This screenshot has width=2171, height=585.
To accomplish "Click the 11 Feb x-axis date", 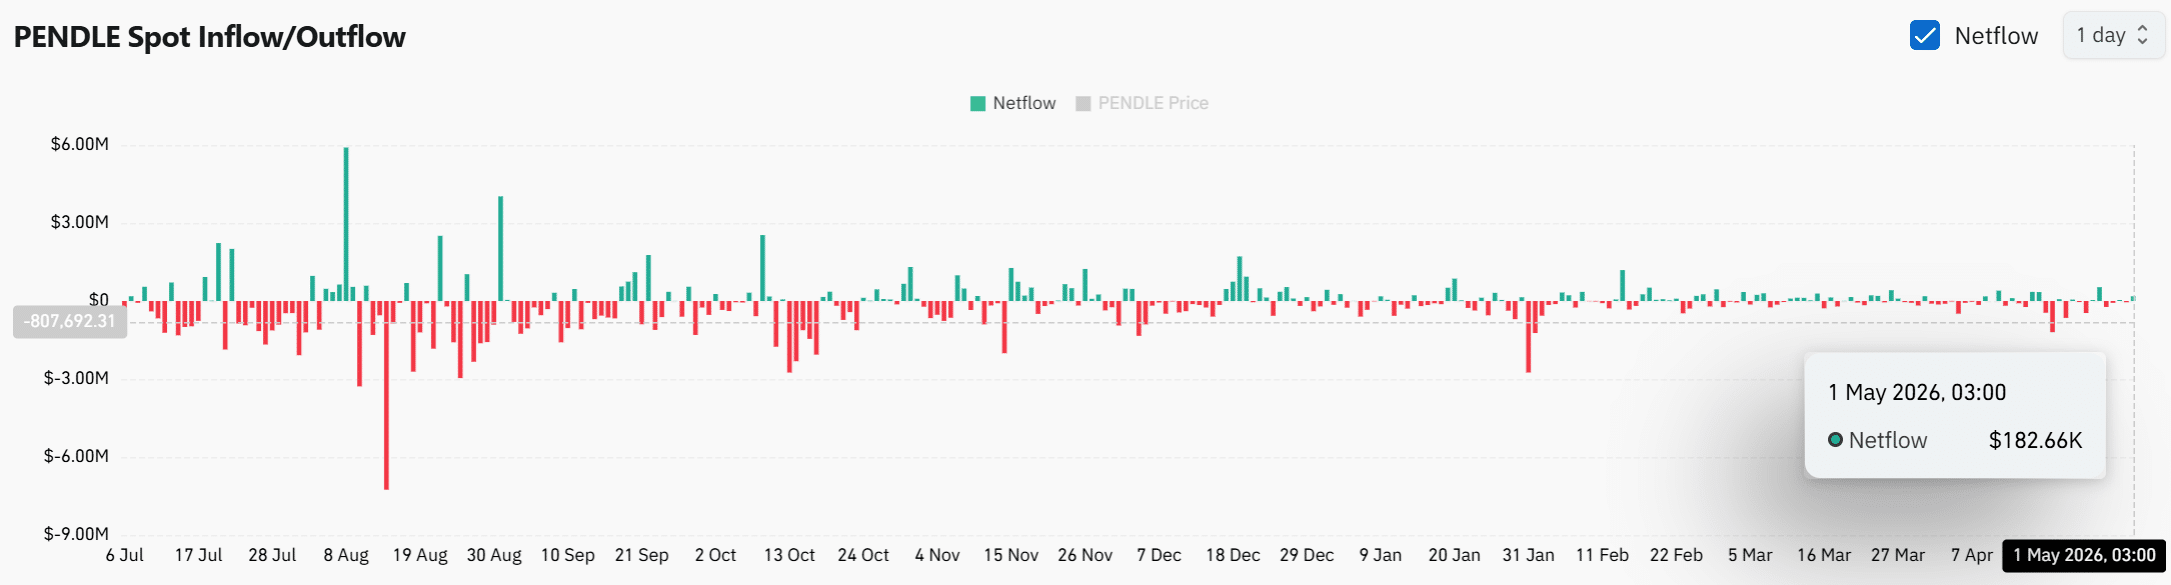I will point(1602,555).
